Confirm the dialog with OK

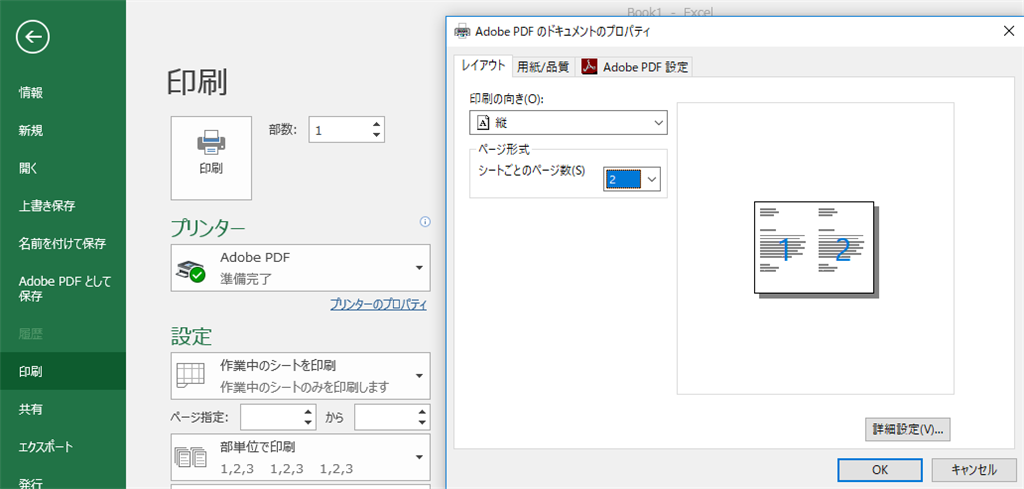[880, 469]
